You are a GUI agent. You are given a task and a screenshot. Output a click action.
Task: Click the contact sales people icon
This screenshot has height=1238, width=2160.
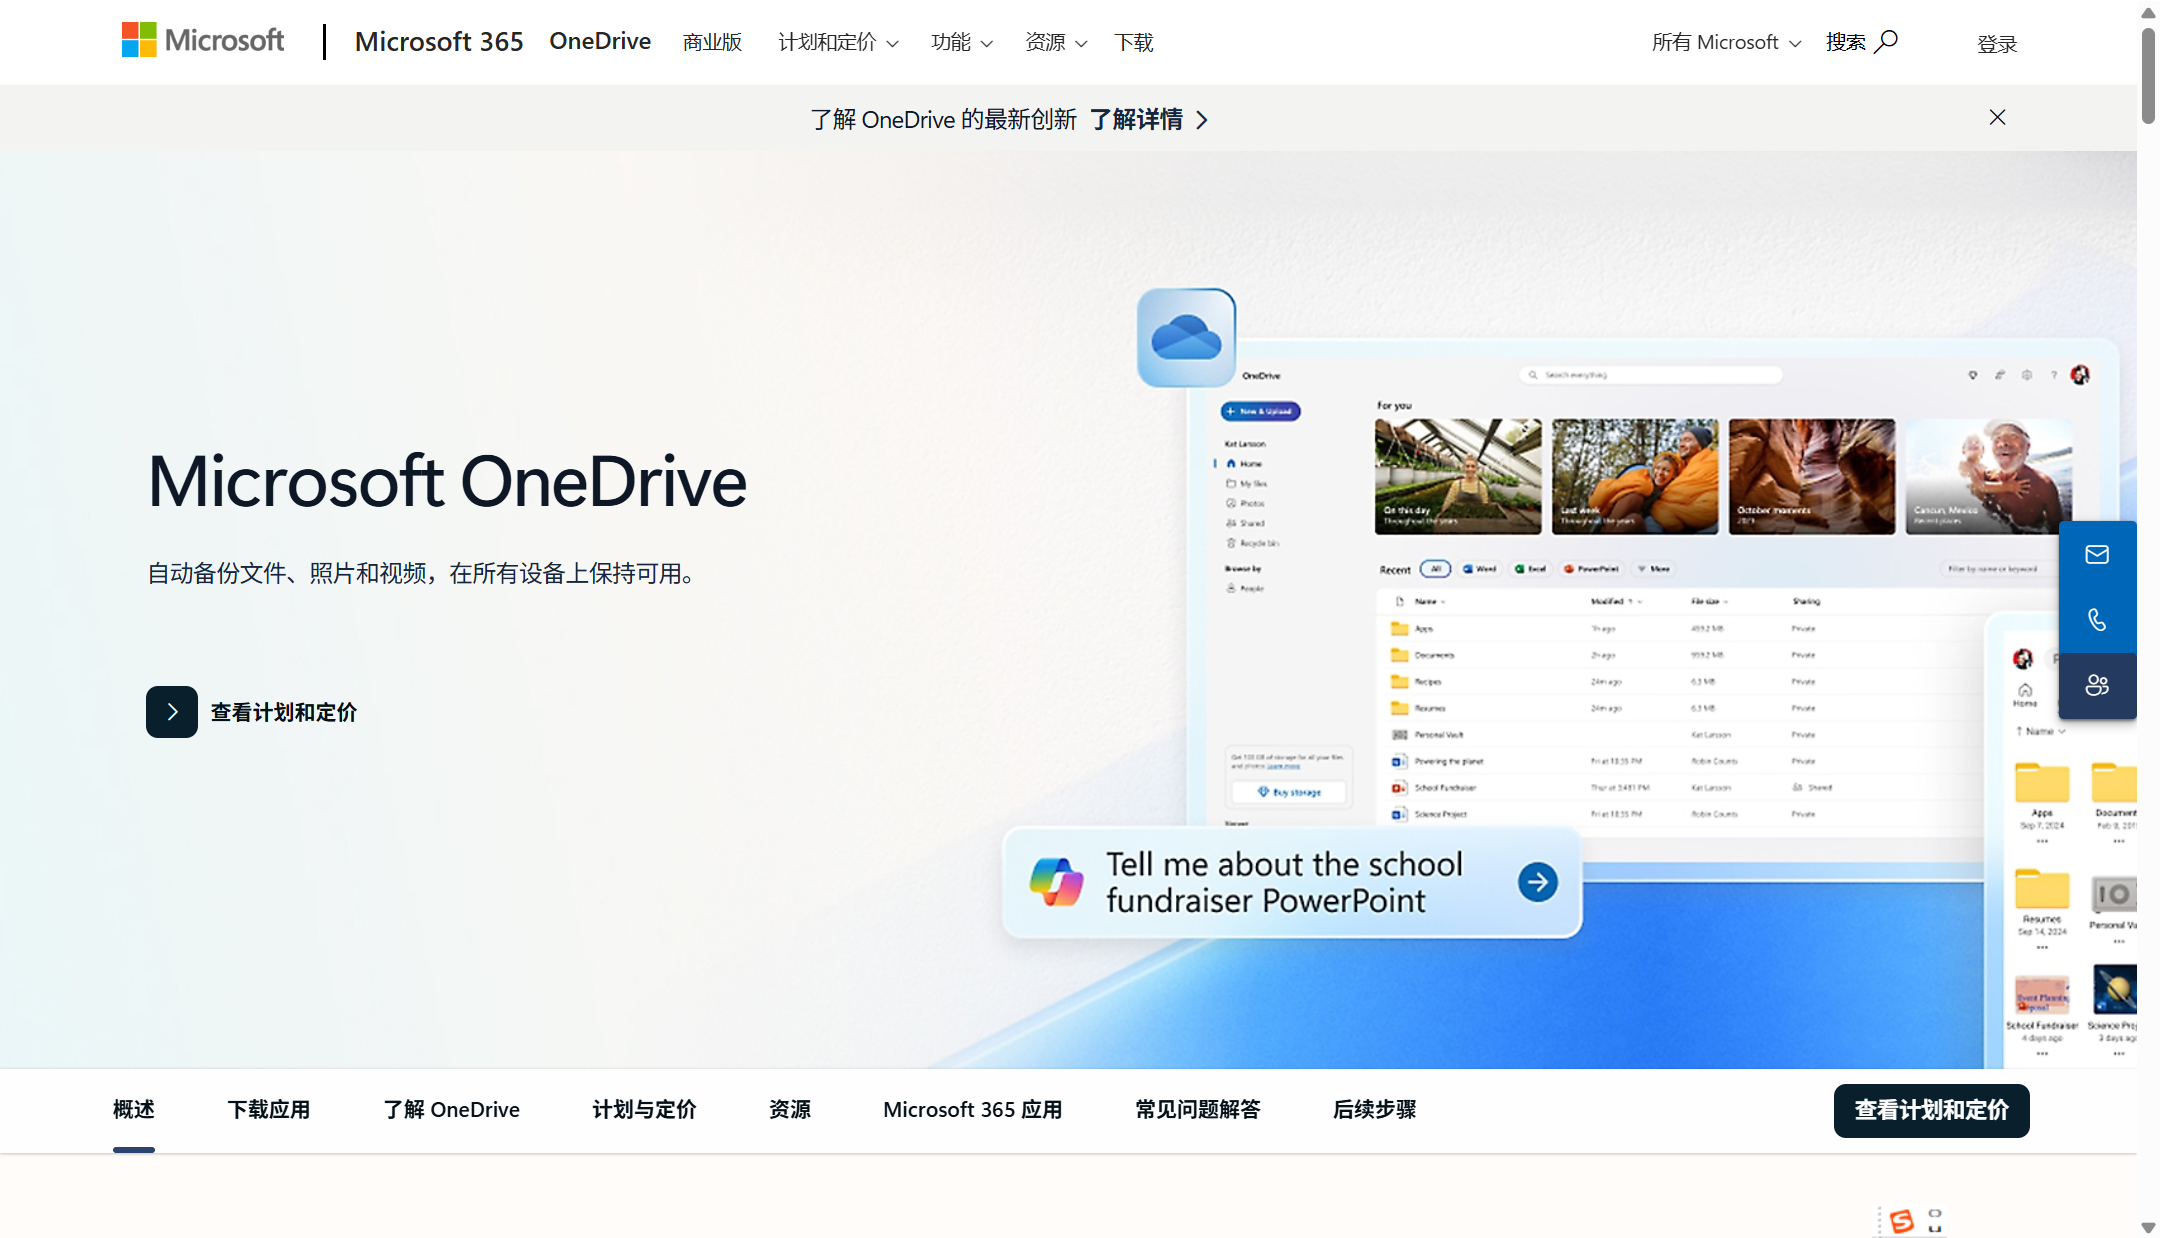[2097, 686]
